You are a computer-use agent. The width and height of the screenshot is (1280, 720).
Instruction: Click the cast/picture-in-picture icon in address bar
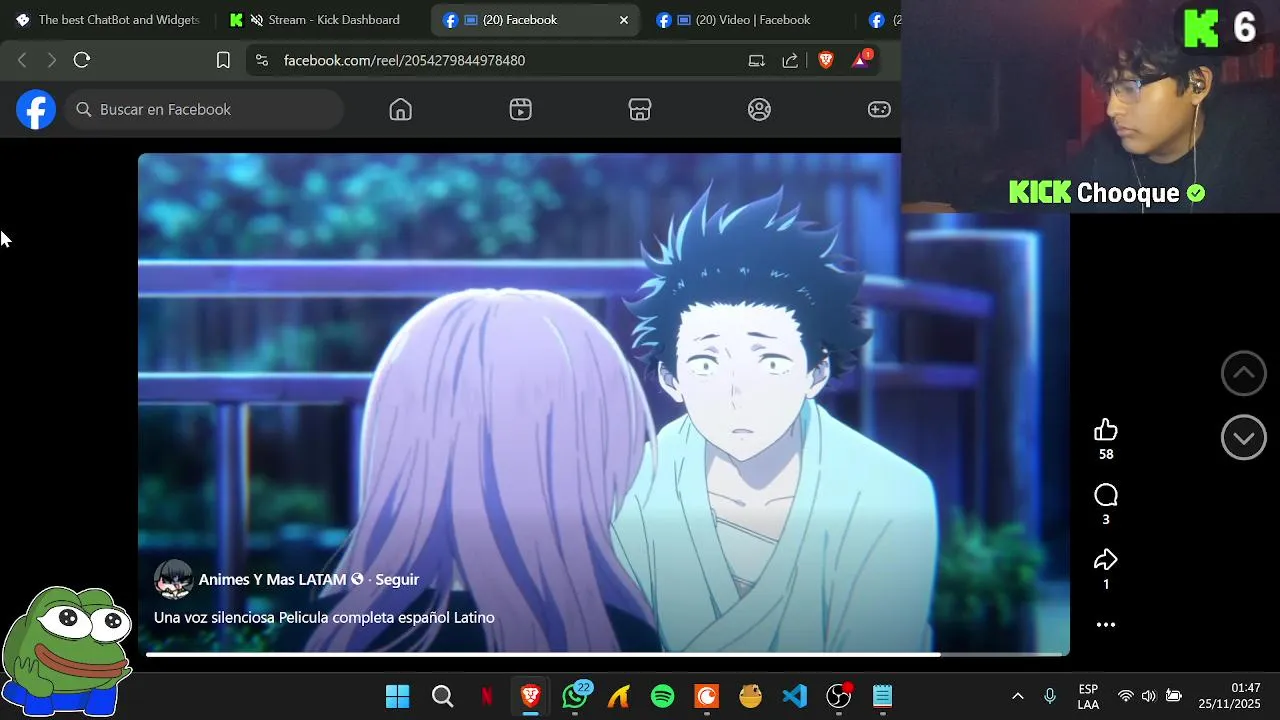pyautogui.click(x=757, y=60)
